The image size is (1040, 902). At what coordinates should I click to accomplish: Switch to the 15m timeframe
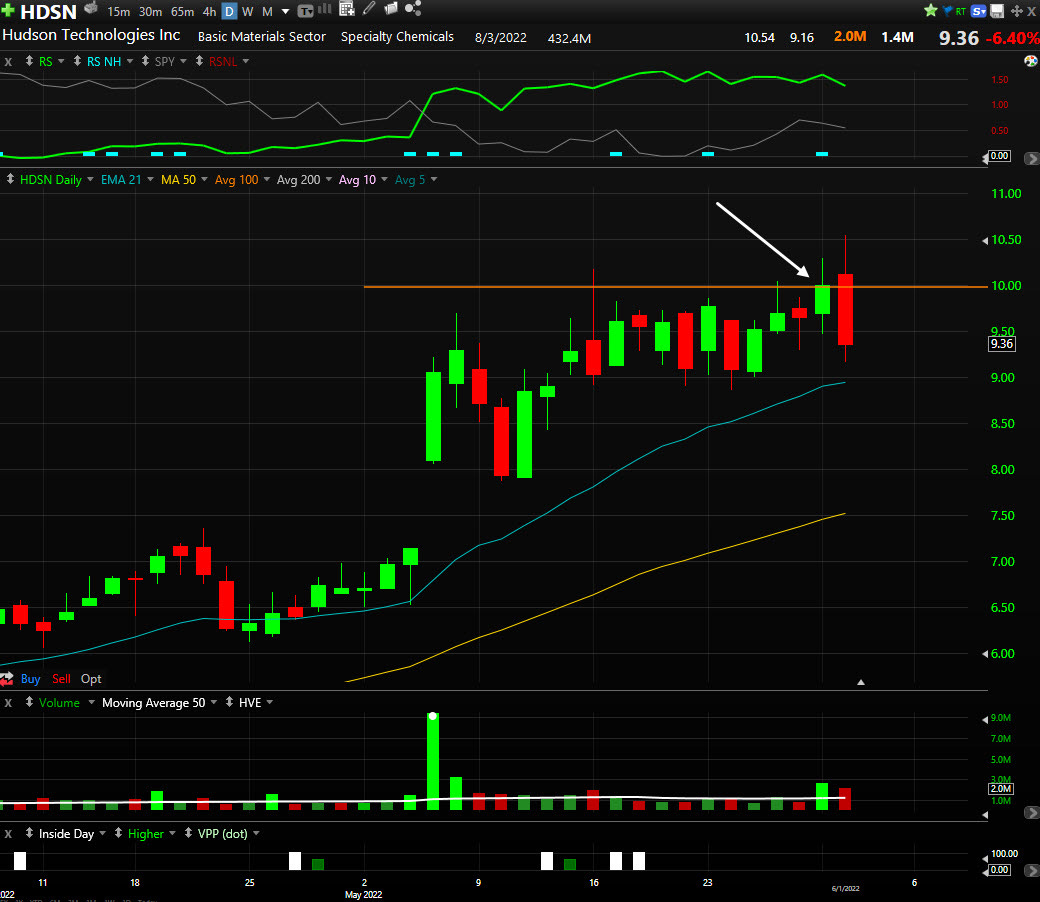point(119,12)
